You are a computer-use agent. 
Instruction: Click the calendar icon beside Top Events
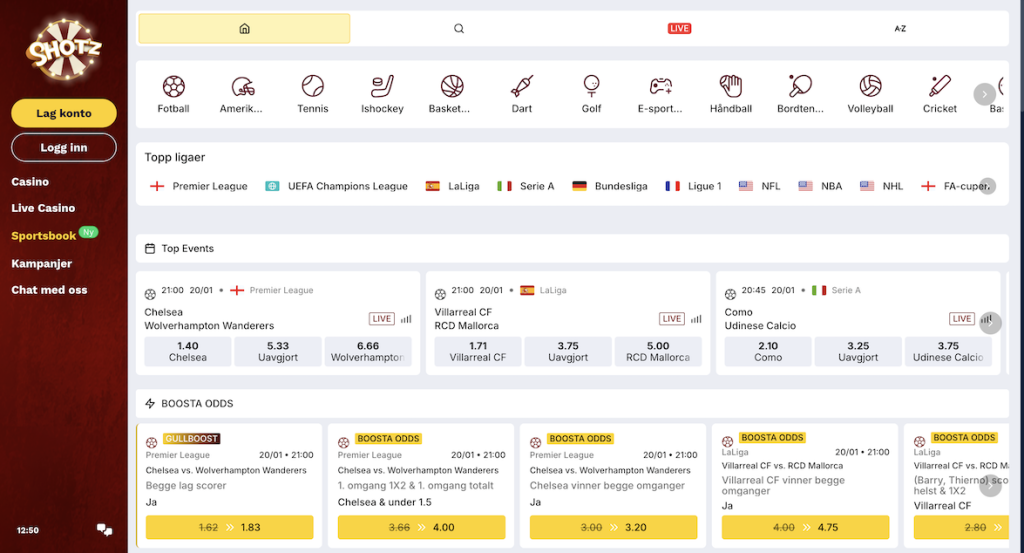point(150,248)
